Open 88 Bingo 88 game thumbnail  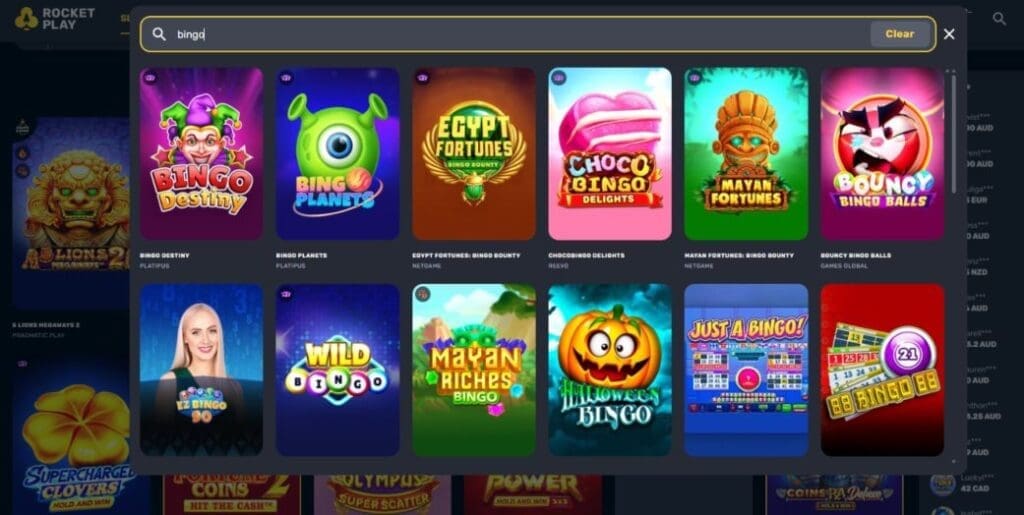click(882, 369)
